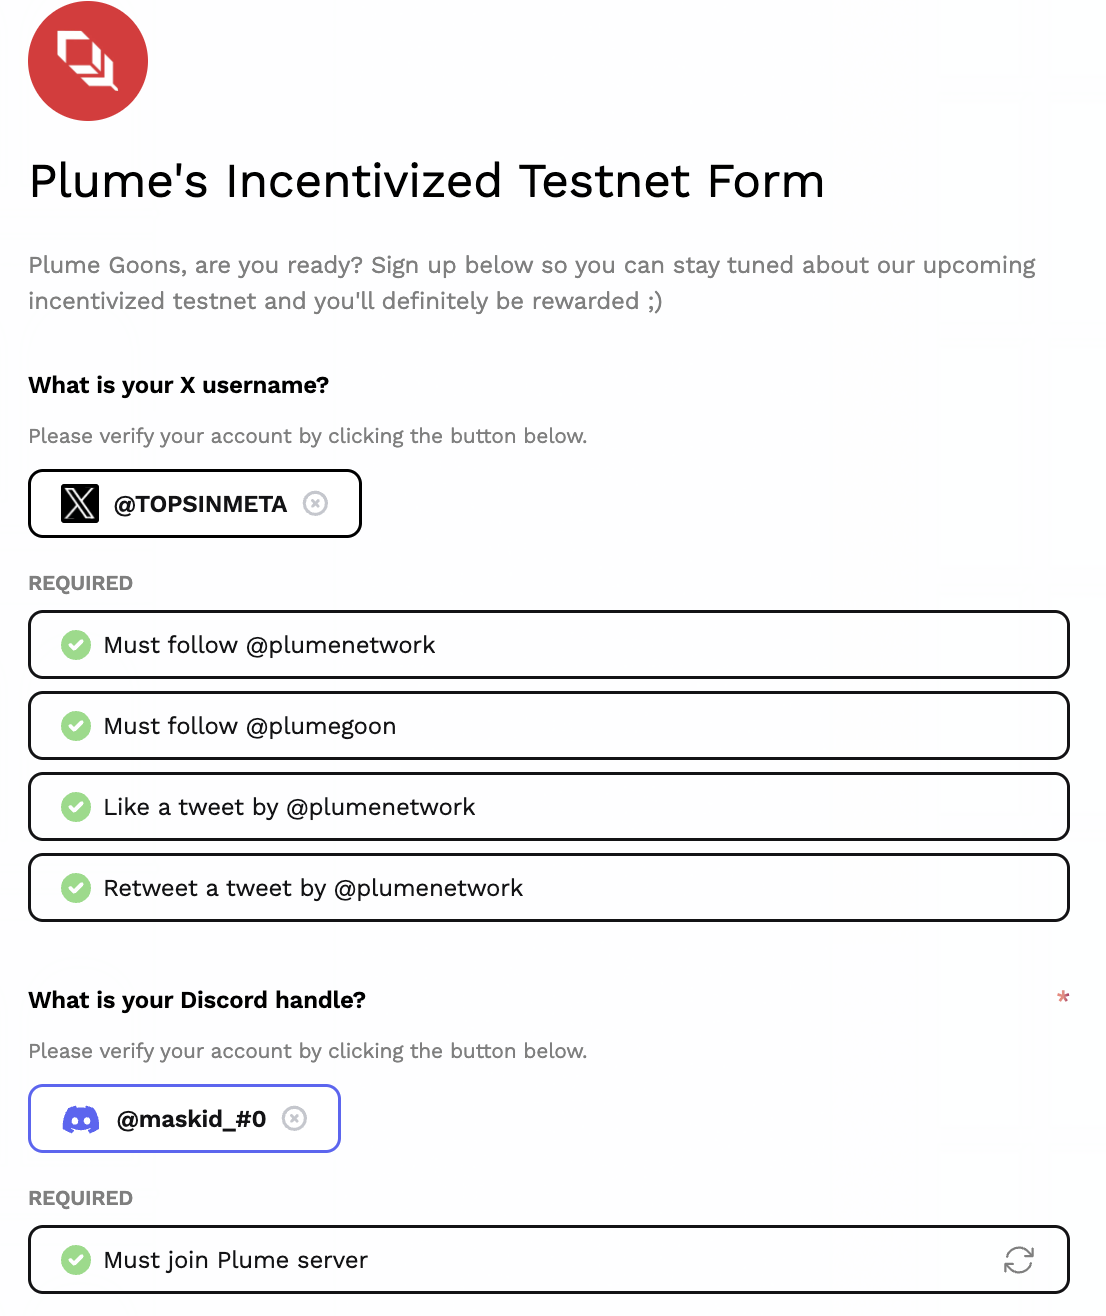Click green checkmark for follow @plumenetwork
The width and height of the screenshot is (1106, 1316).
point(76,645)
